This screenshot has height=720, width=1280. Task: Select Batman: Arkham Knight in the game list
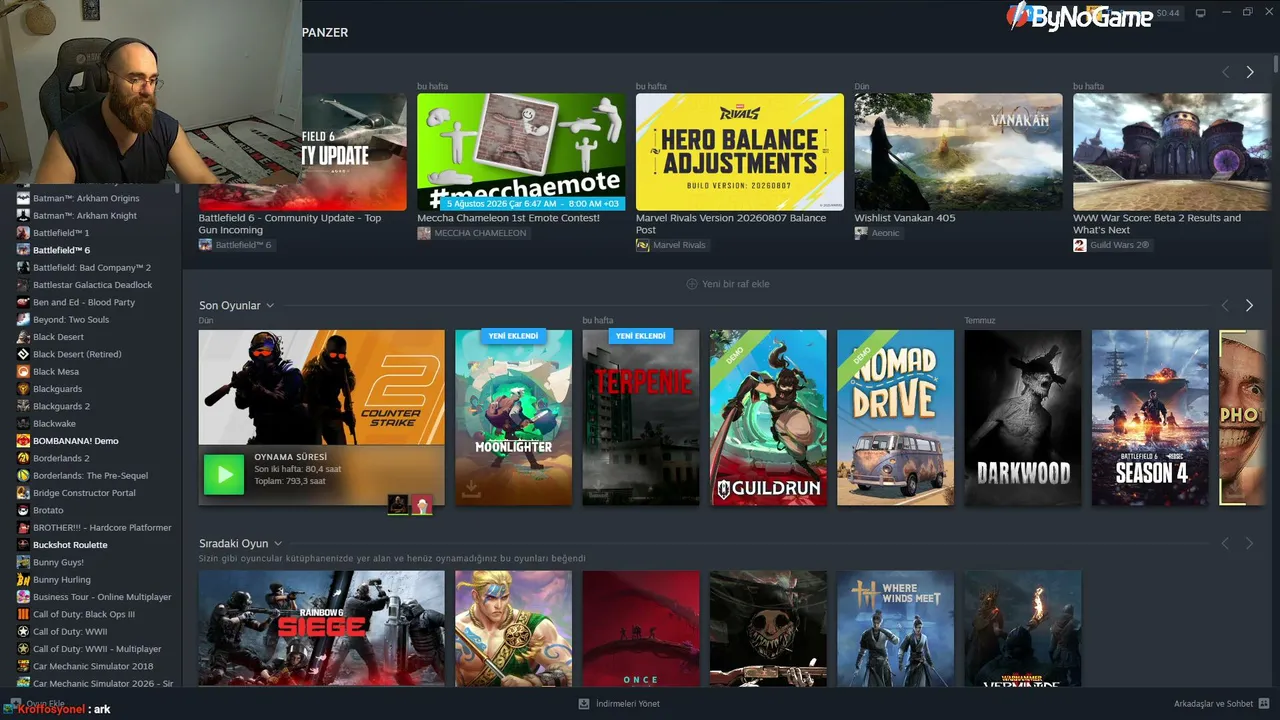click(85, 216)
